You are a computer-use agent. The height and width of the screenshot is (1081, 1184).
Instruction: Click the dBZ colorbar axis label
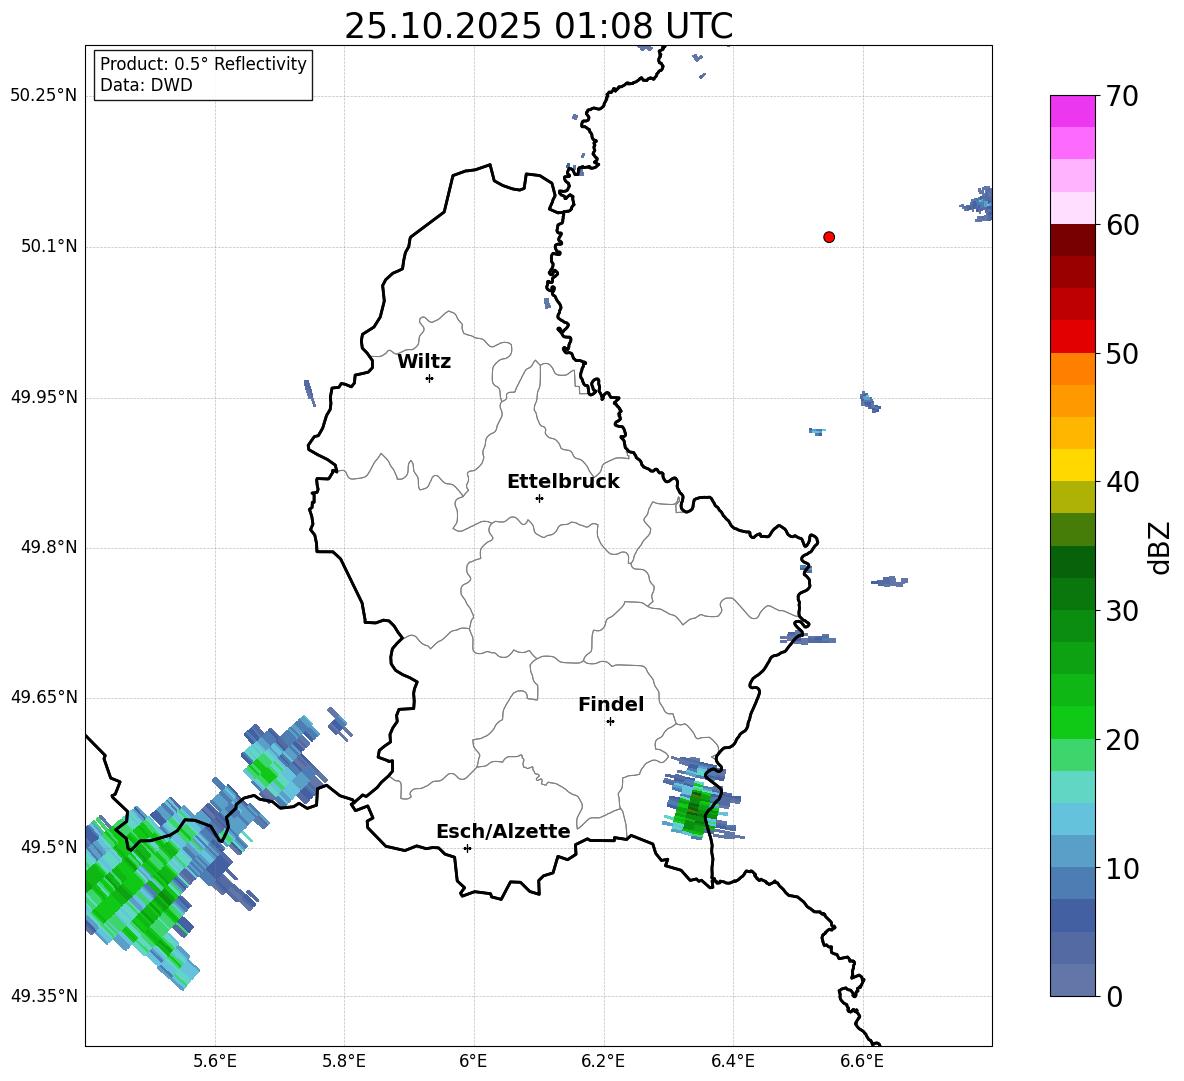point(1159,547)
